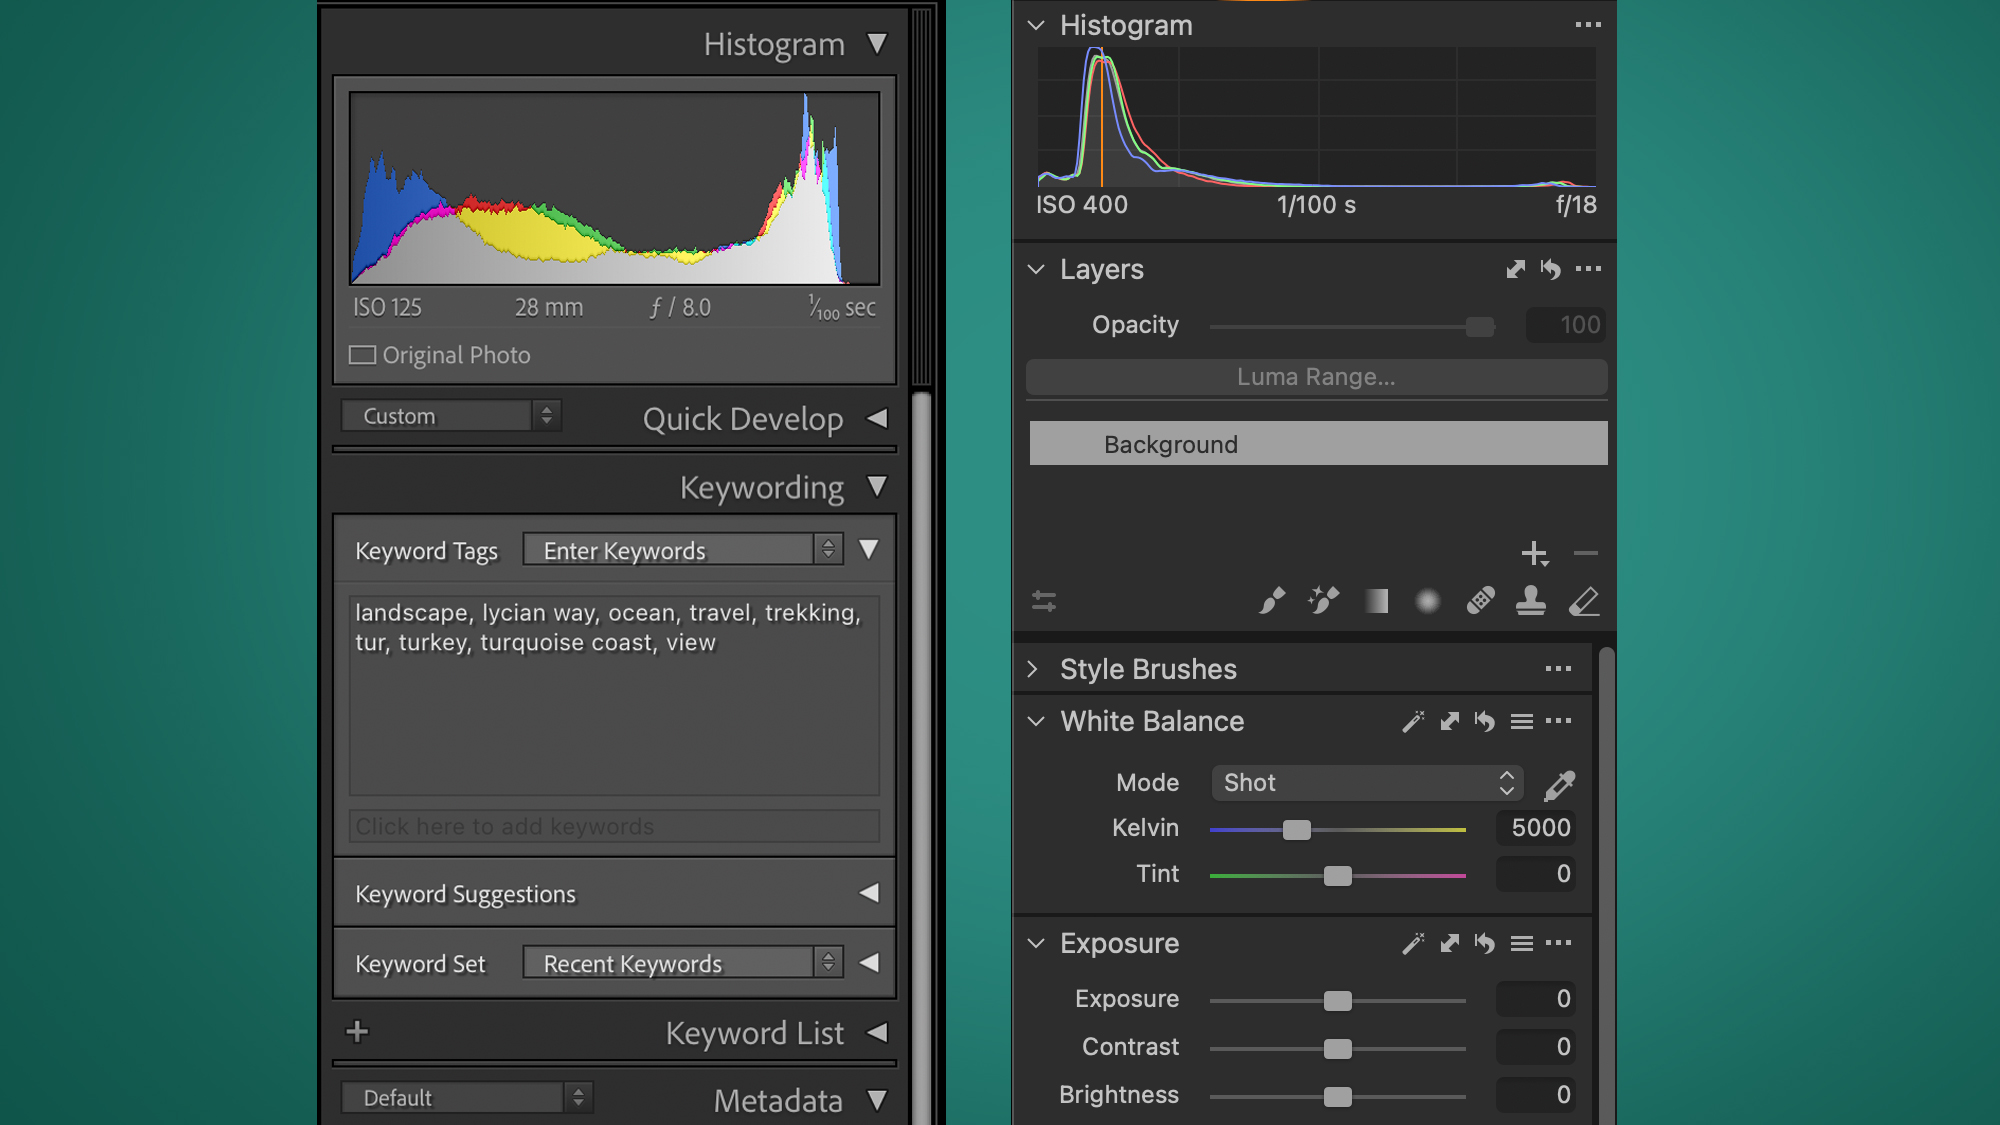The height and width of the screenshot is (1125, 2000).
Task: Select the Magic Brush tool
Action: coord(1323,601)
